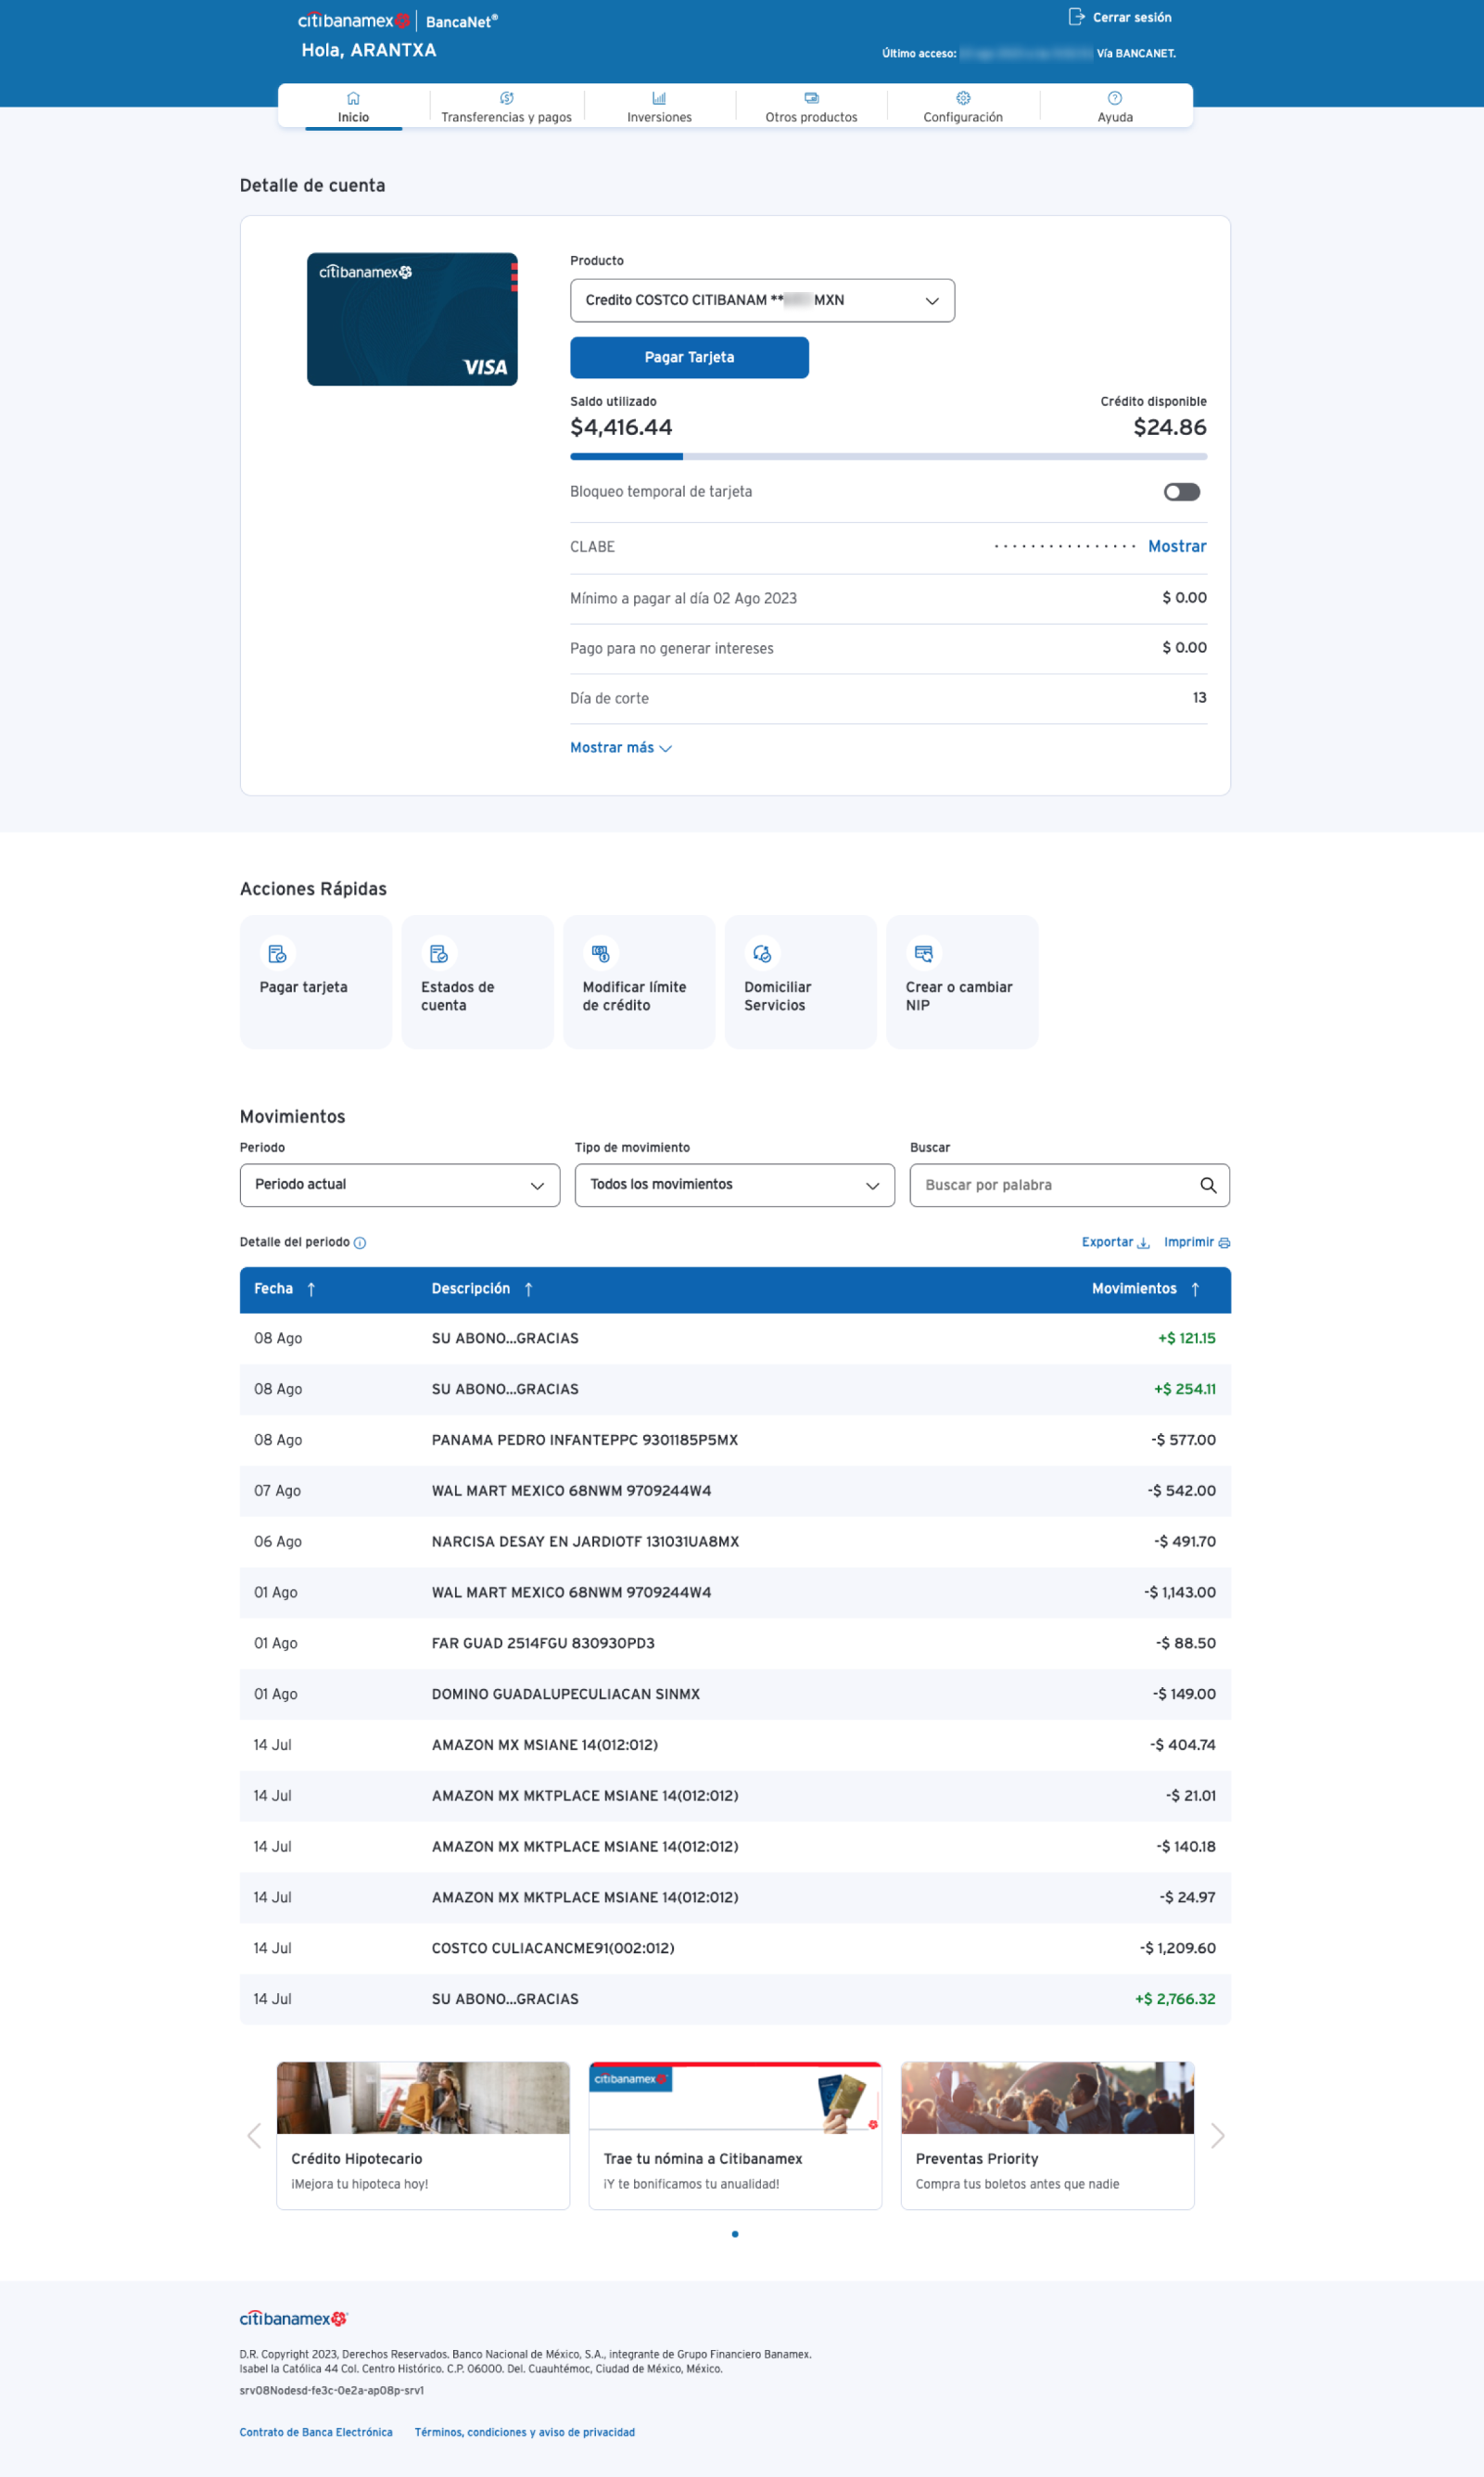This screenshot has width=1484, height=2477.
Task: Click the Citibanamex Visa card image
Action: click(412, 319)
